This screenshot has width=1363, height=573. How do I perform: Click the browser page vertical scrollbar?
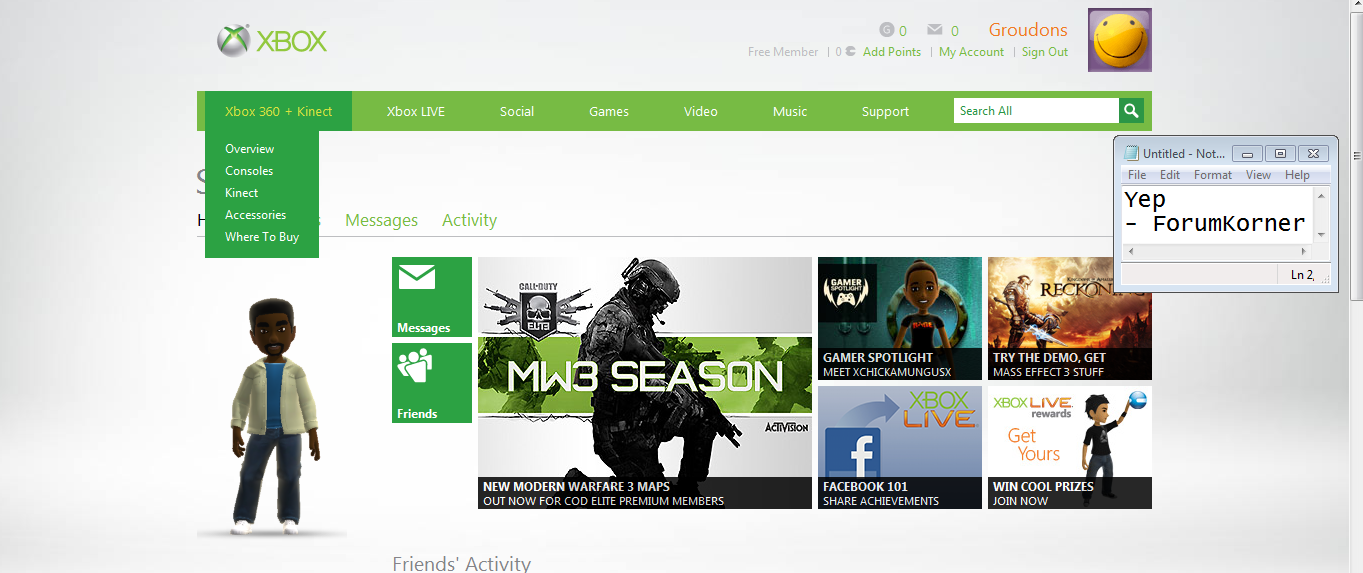[x=1356, y=155]
